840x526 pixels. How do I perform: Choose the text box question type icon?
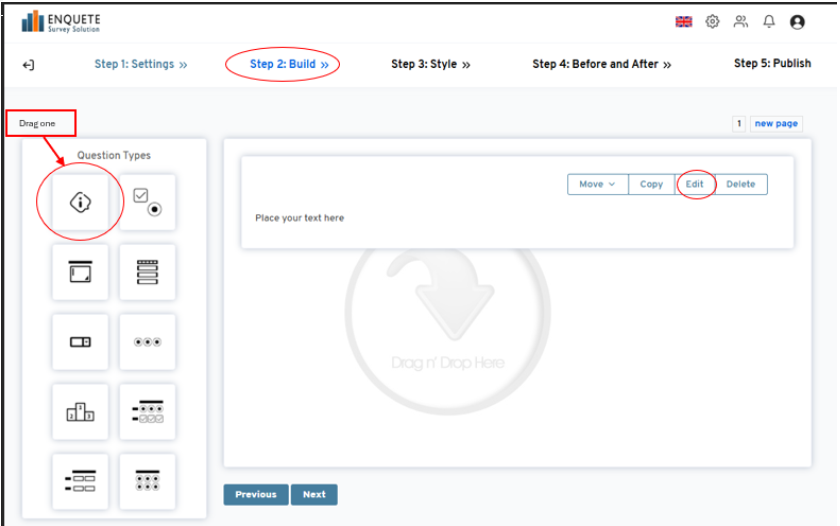pyautogui.click(x=80, y=272)
